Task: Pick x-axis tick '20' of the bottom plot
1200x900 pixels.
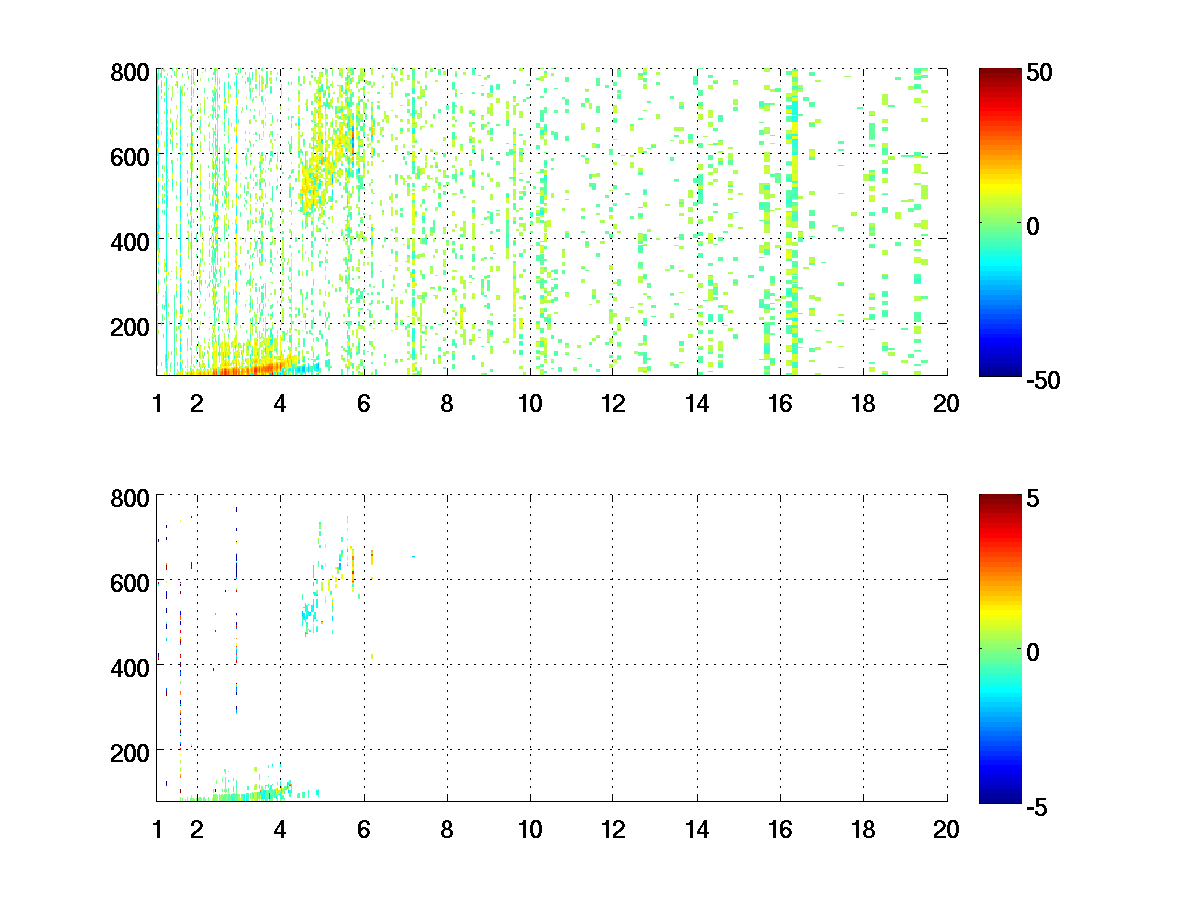Action: [946, 829]
